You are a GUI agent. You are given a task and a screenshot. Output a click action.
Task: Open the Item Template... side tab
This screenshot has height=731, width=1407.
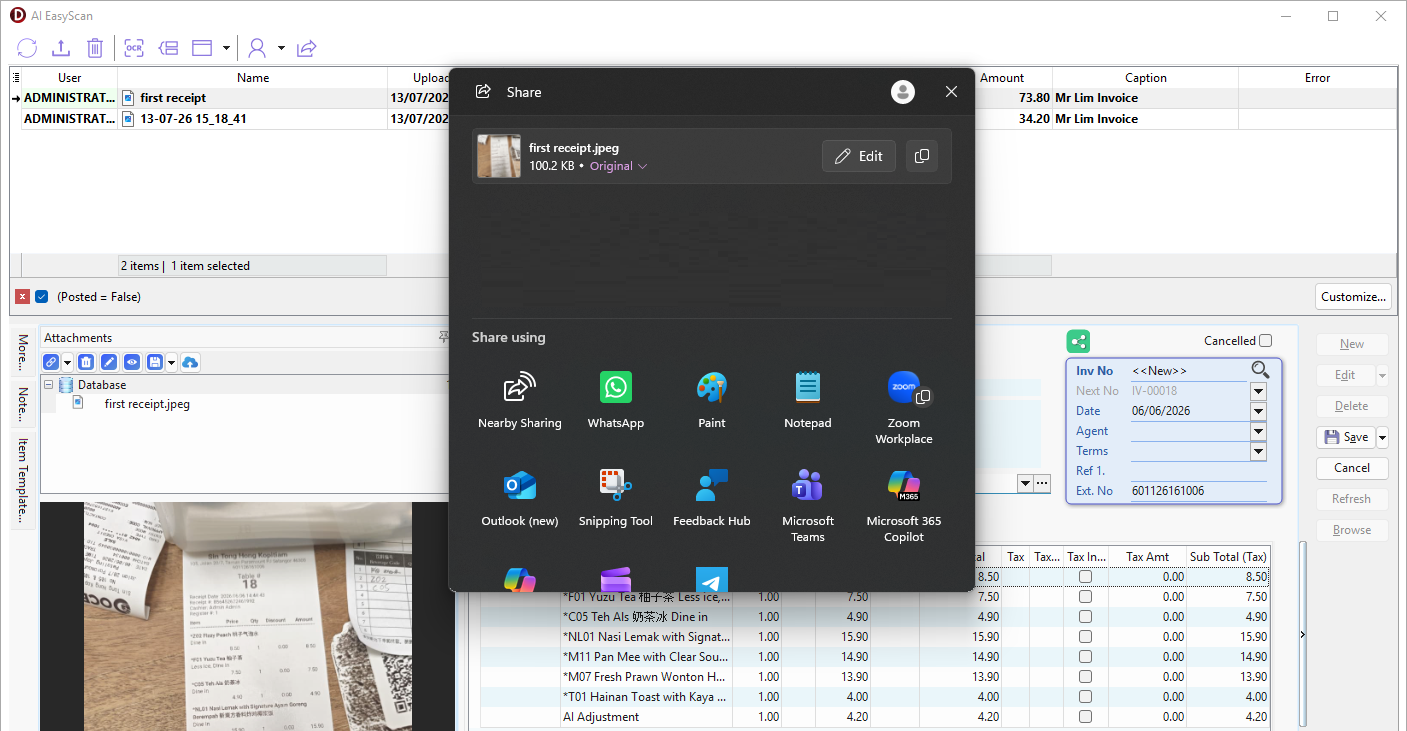point(22,480)
